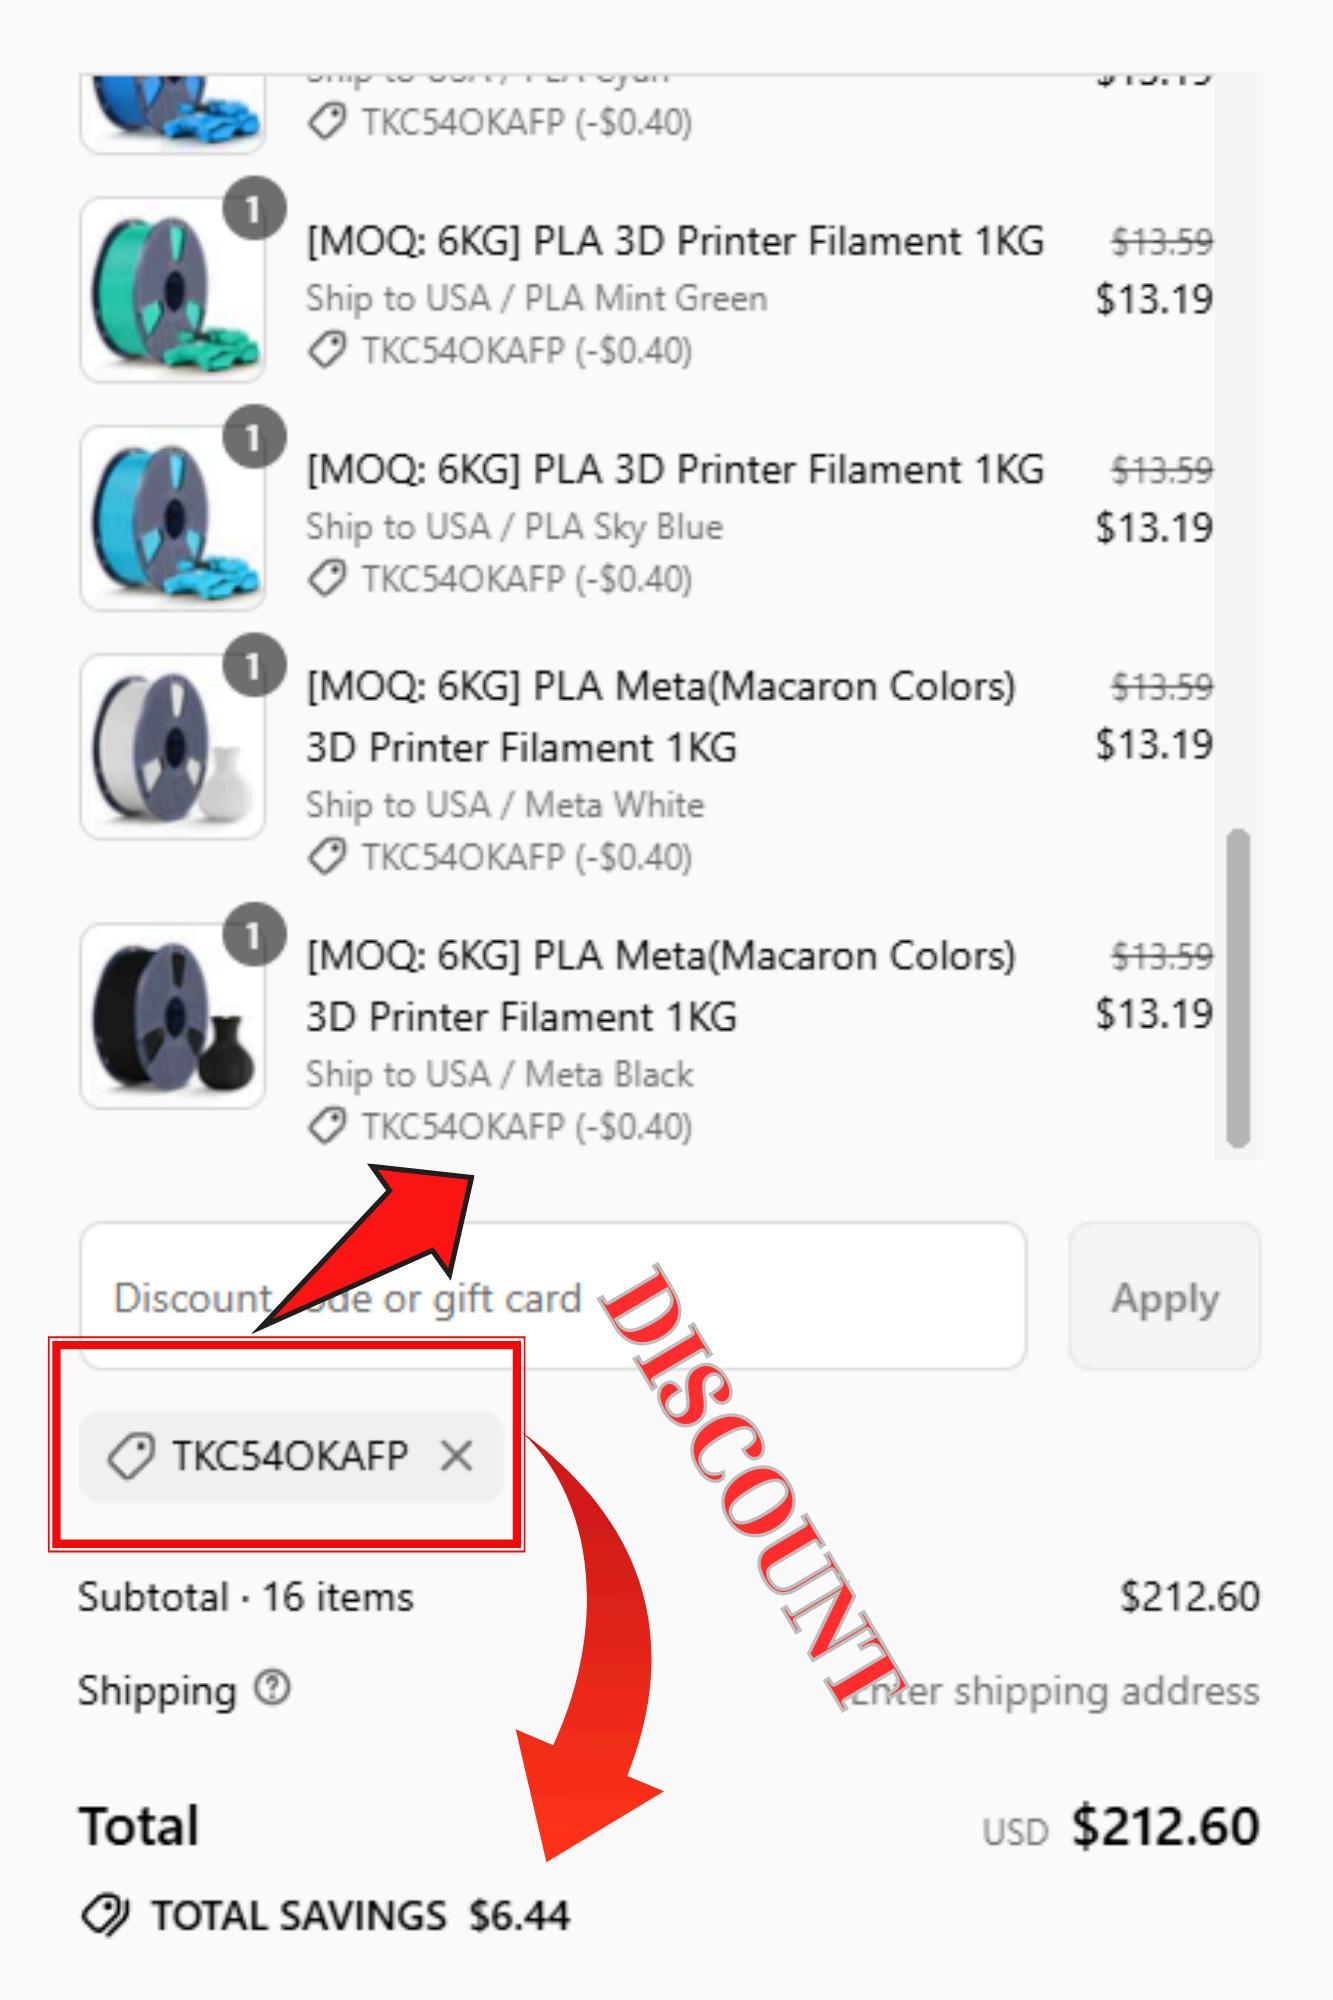The height and width of the screenshot is (2000, 1333).
Task: Focus the Discount code or gift card field
Action: click(x=553, y=1297)
